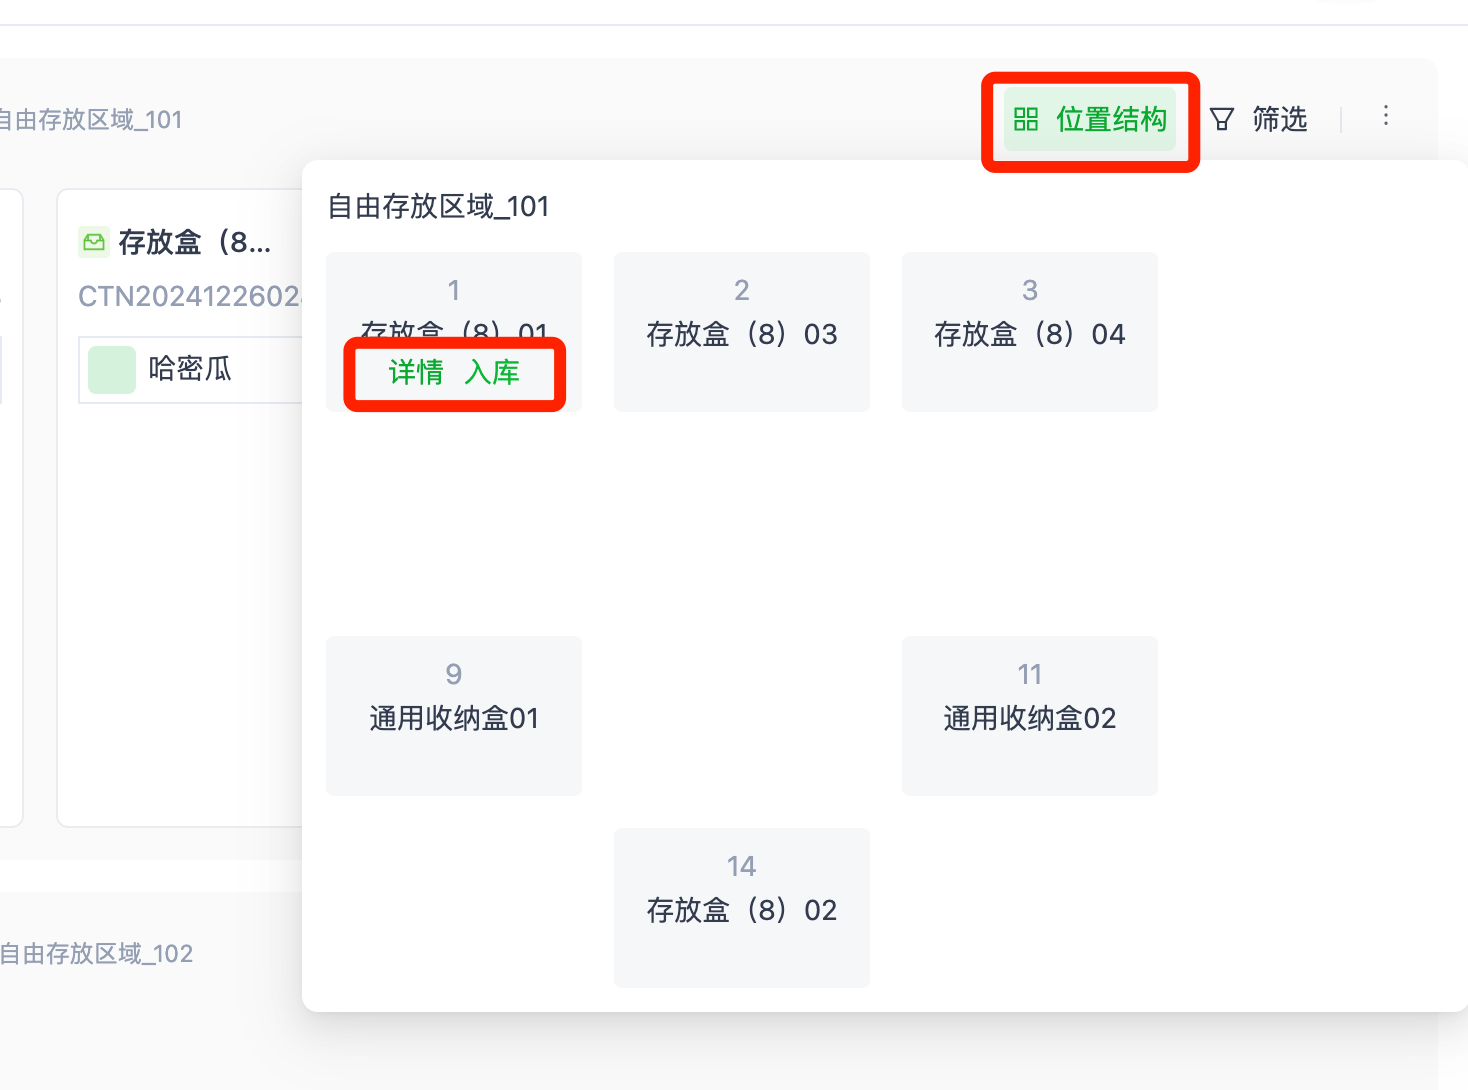Click the green storage box icon beside 存放盒（8

pos(93,242)
